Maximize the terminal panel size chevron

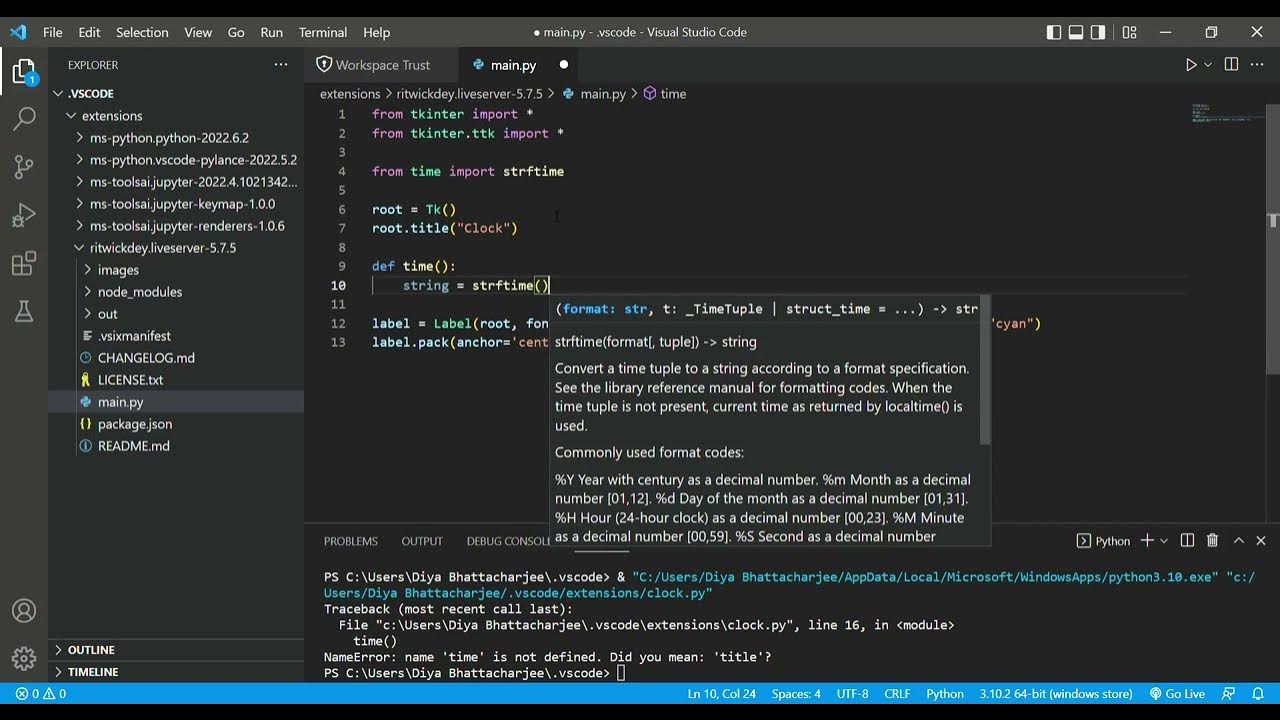pyautogui.click(x=1238, y=541)
